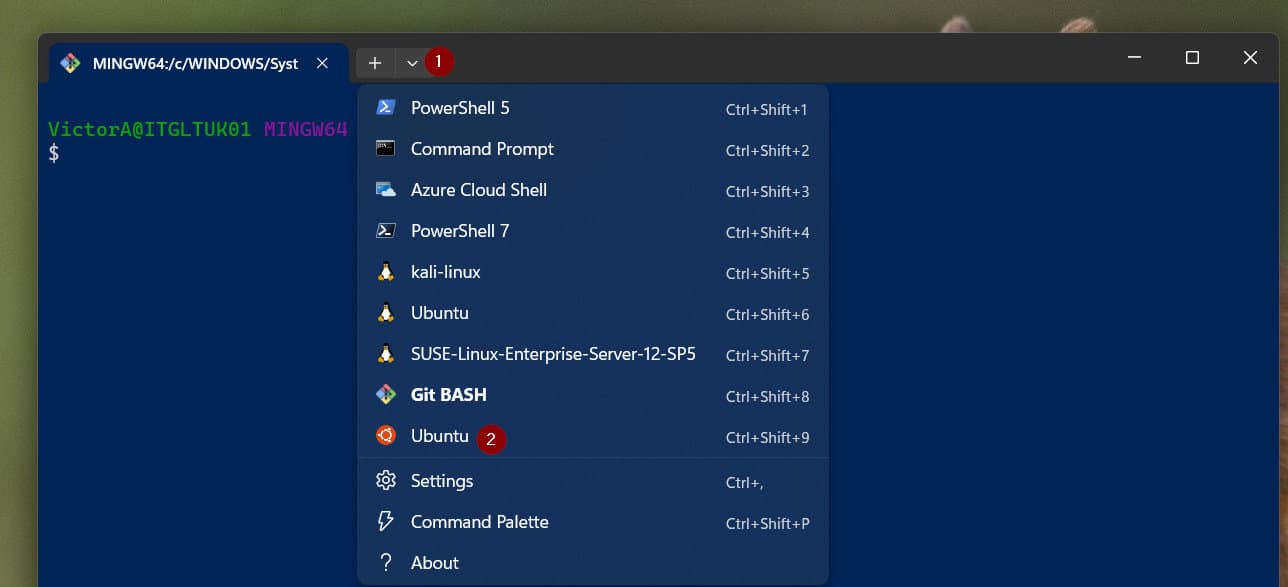Click the About question mark icon
1288x587 pixels.
[x=385, y=562]
